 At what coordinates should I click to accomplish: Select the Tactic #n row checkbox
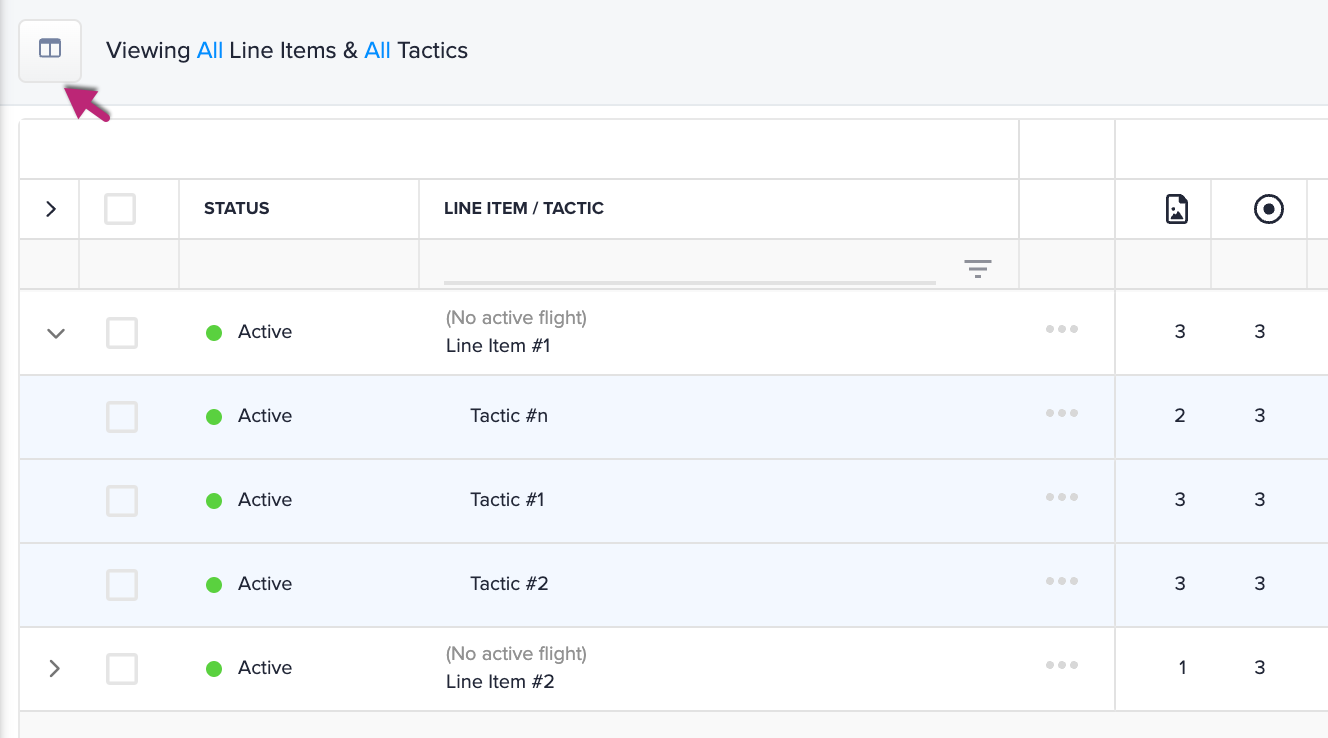click(122, 417)
